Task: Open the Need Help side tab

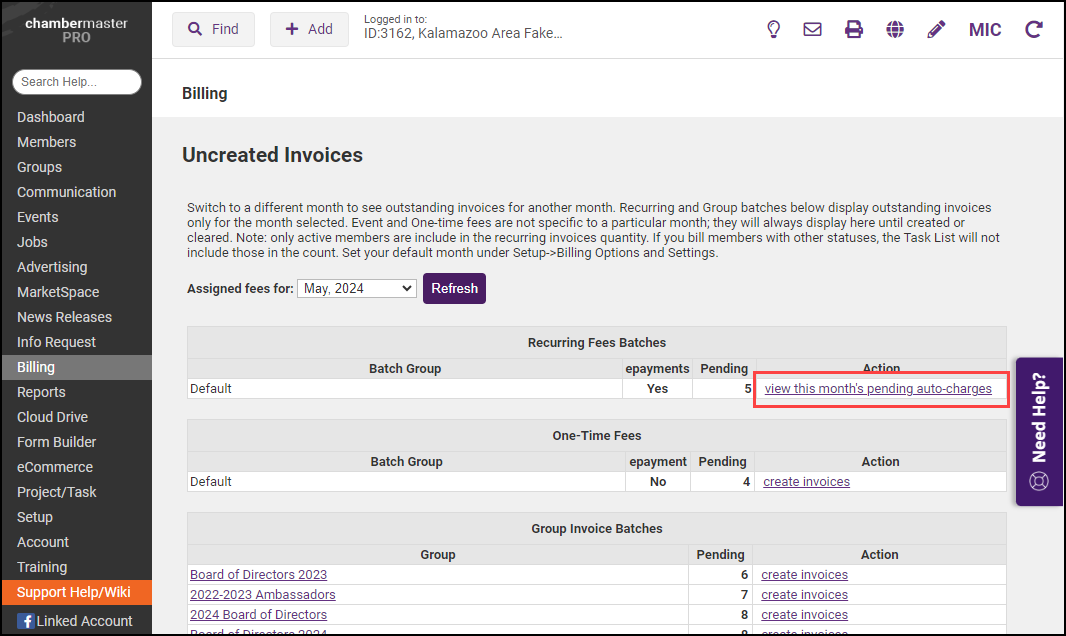Action: click(x=1038, y=431)
